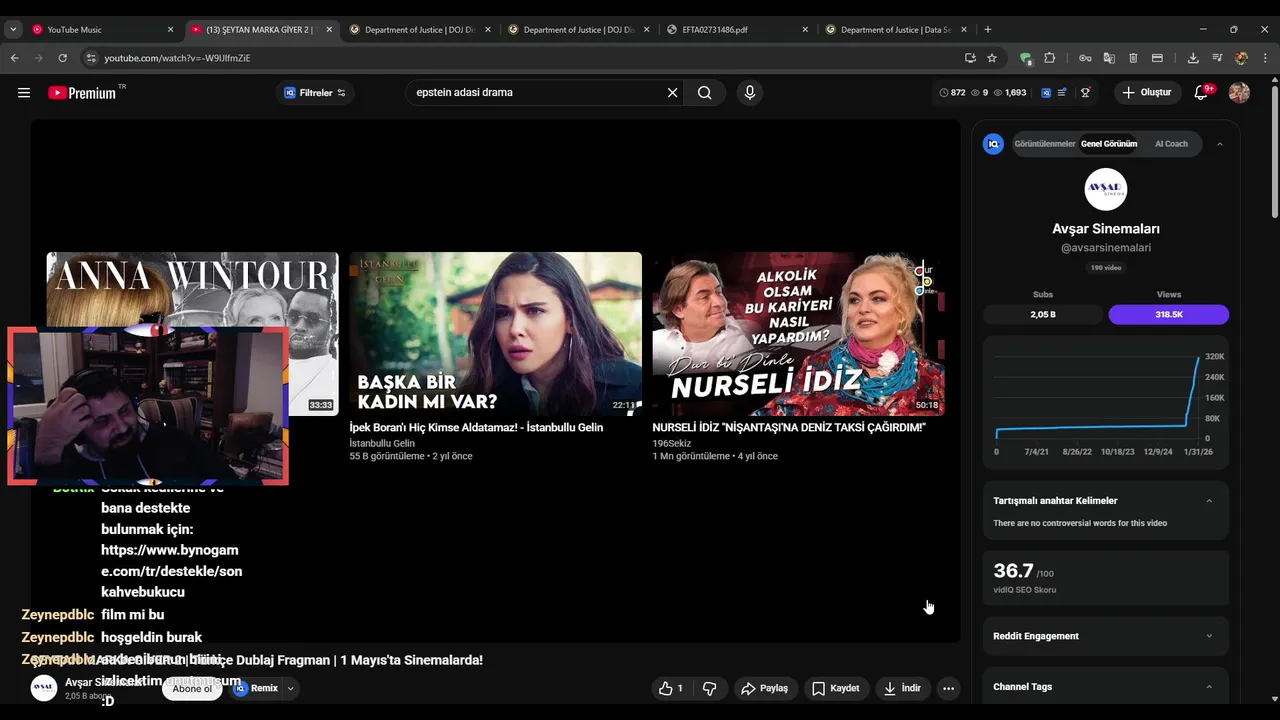
Task: Open İstanbullu Gelin channel link
Action: 382,443
